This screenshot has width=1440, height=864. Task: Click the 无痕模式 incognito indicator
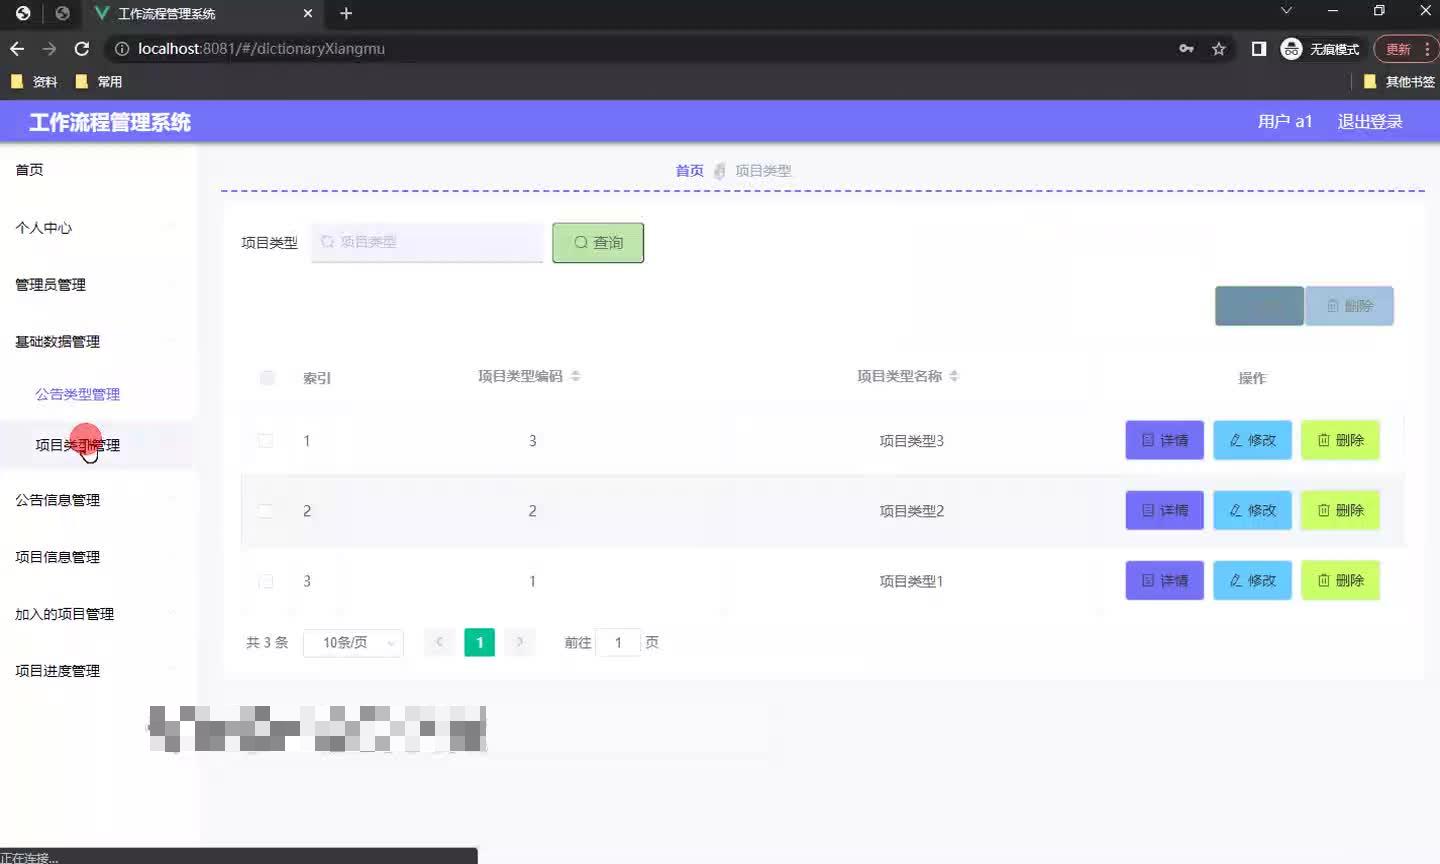click(1320, 48)
